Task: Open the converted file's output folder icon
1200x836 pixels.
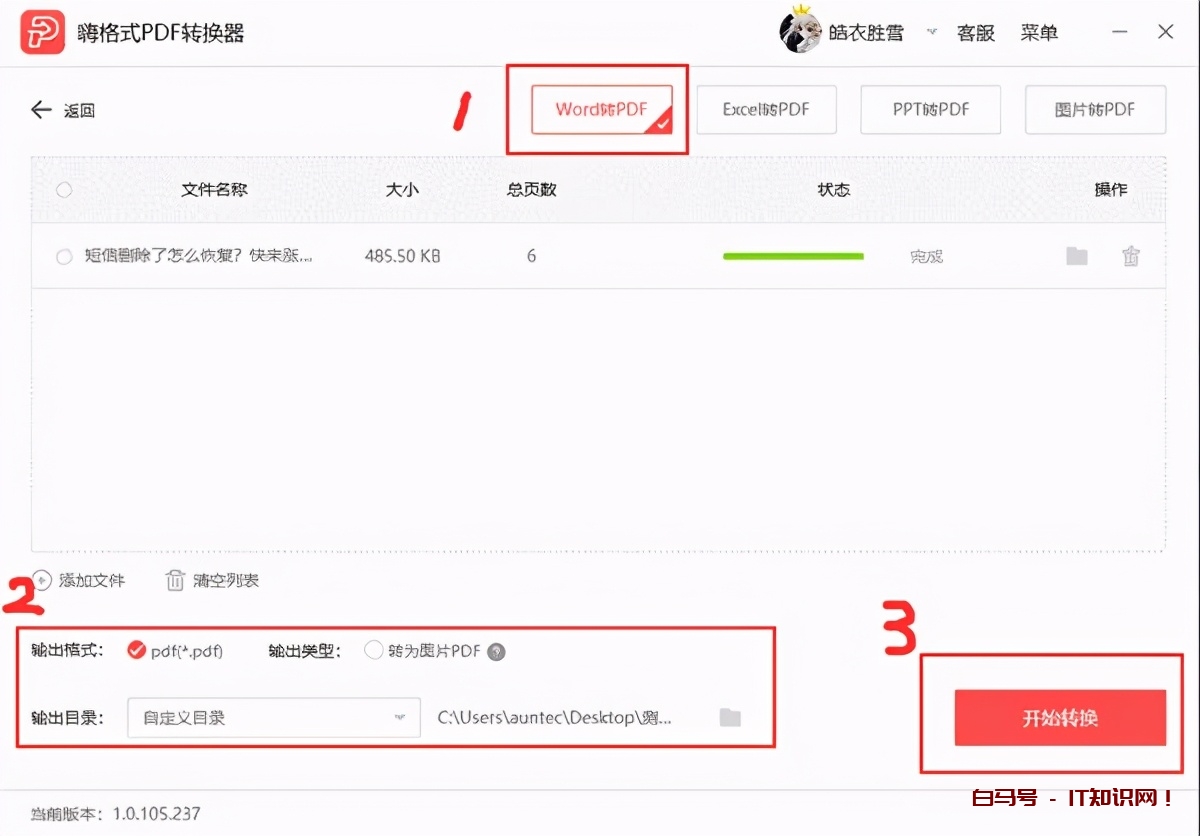Action: (x=1076, y=256)
